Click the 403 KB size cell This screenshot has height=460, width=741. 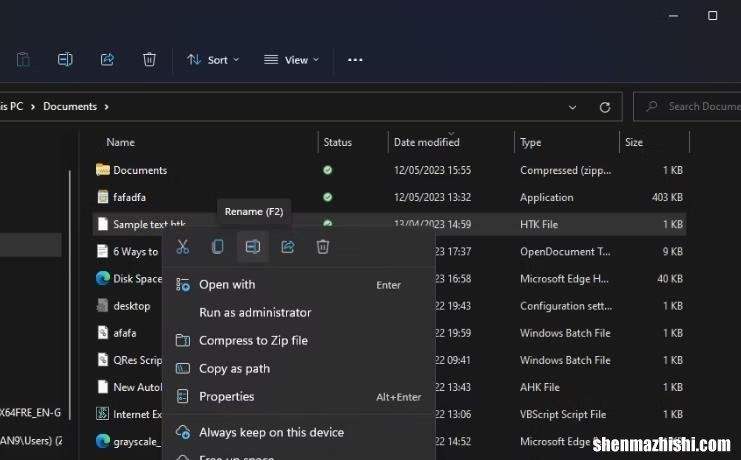667,197
